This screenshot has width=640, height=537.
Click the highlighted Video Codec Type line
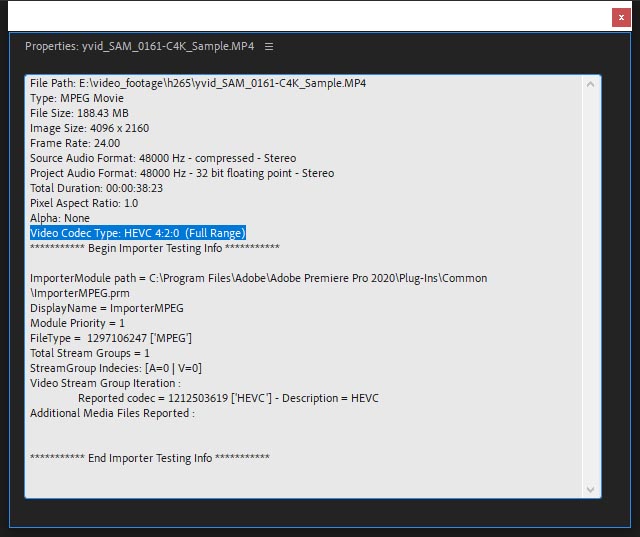tap(138, 233)
